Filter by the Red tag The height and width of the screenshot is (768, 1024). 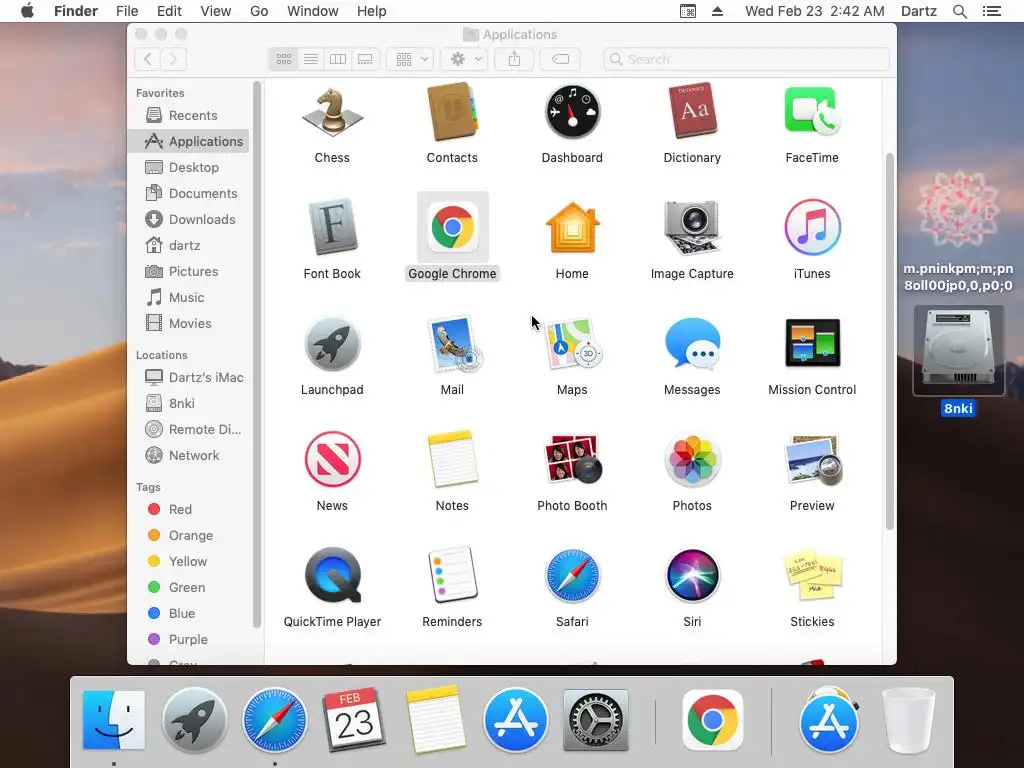pos(188,509)
